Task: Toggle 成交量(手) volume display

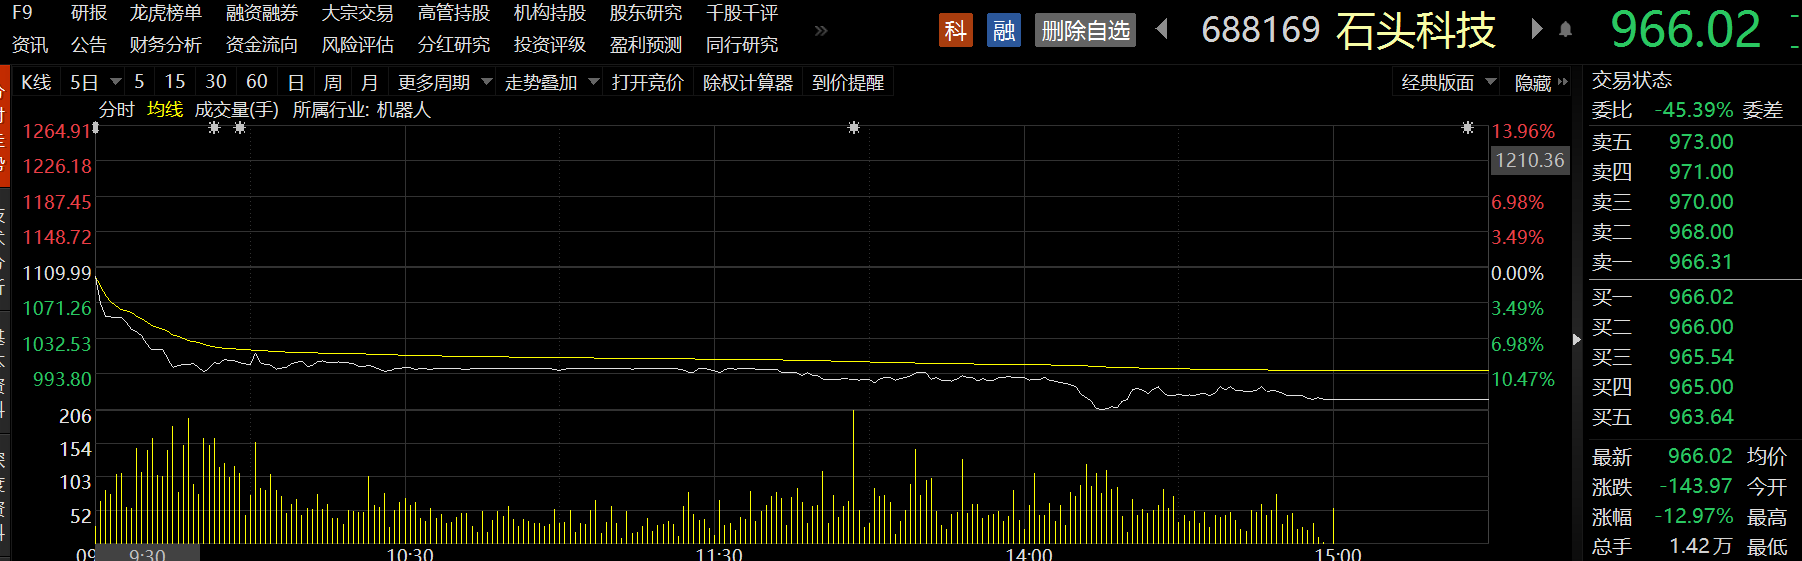Action: [236, 109]
